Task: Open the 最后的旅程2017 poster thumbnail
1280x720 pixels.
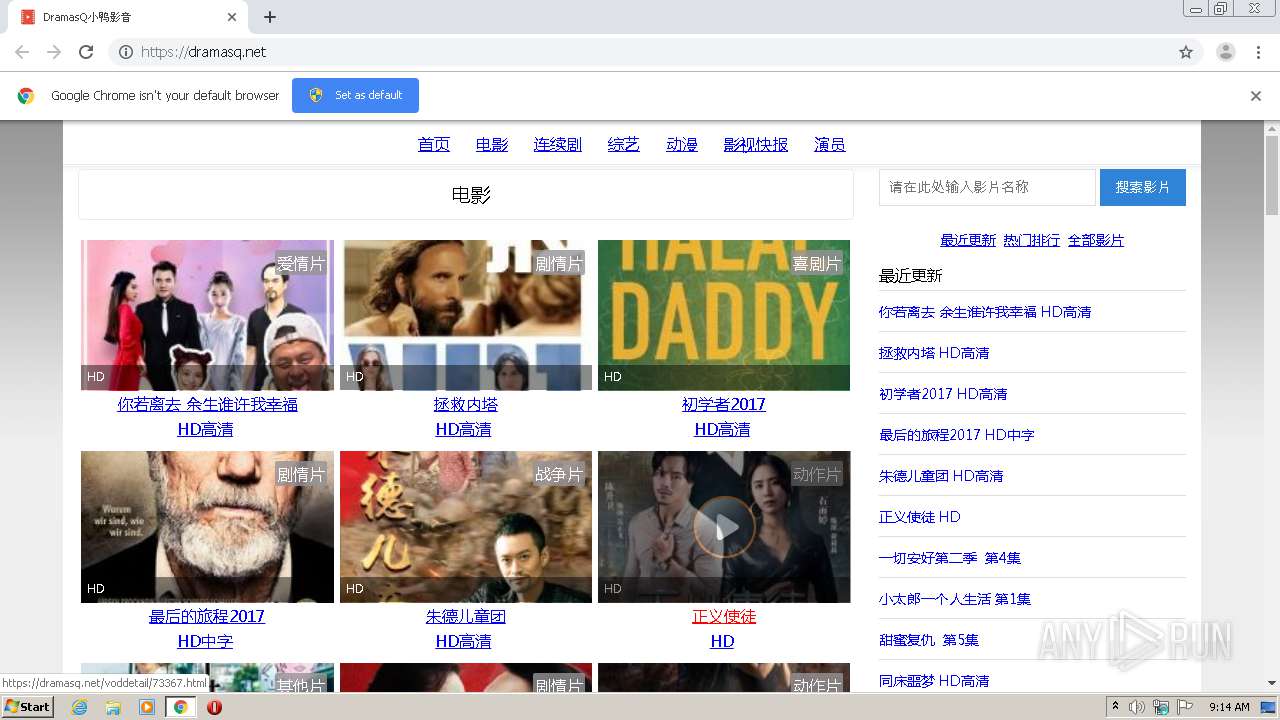Action: tap(207, 527)
